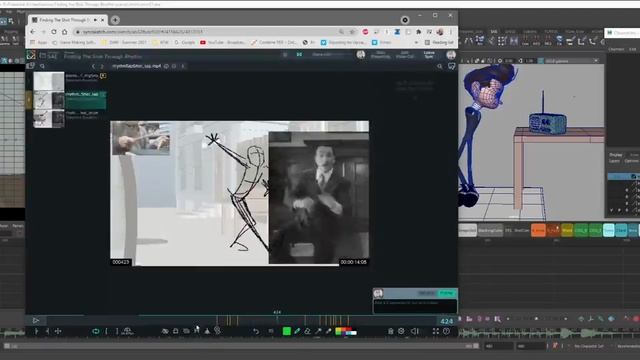640x360 pixels.
Task: Select the highlighted middle review thumbnail
Action: pyautogui.click(x=49, y=100)
